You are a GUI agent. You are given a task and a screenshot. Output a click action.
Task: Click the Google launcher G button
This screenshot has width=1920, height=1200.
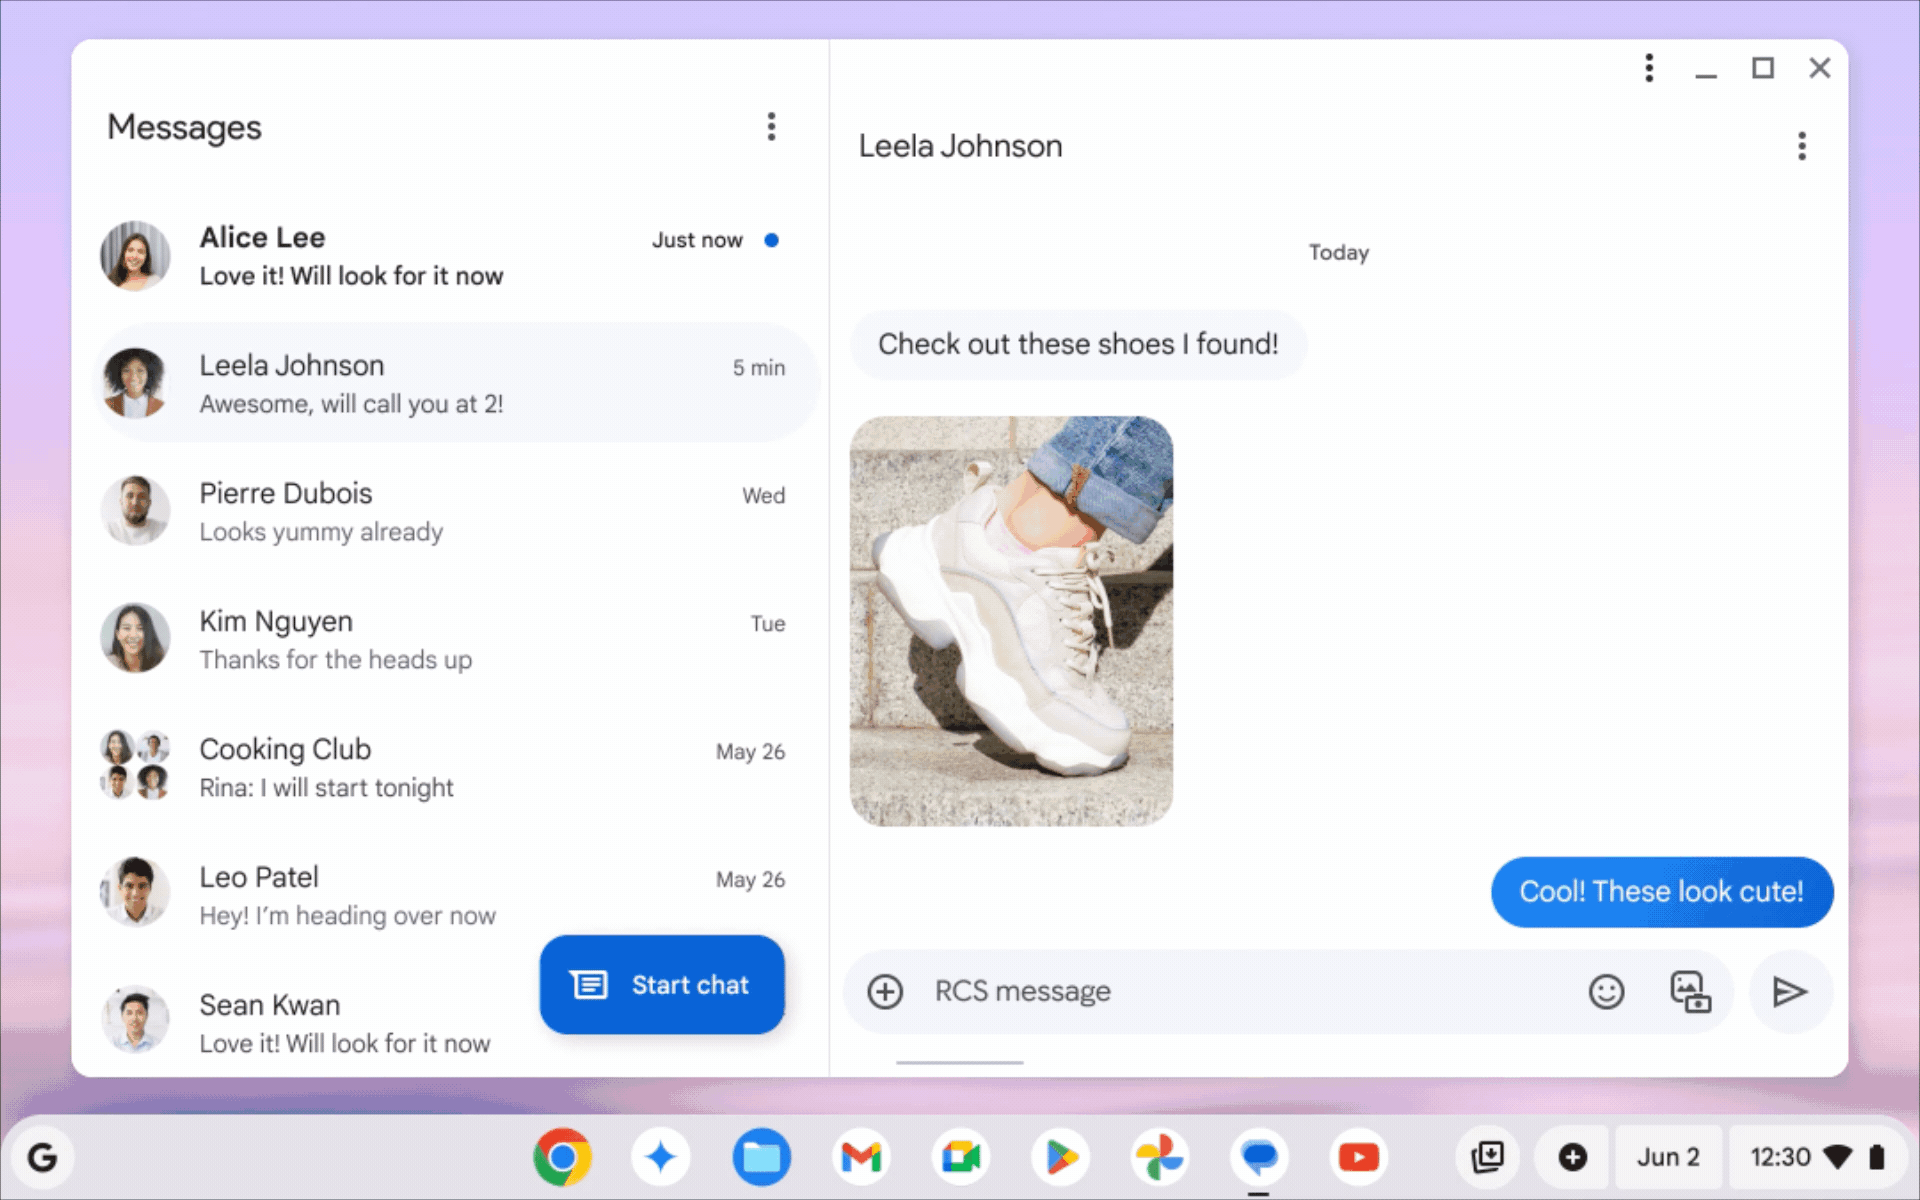42,1157
